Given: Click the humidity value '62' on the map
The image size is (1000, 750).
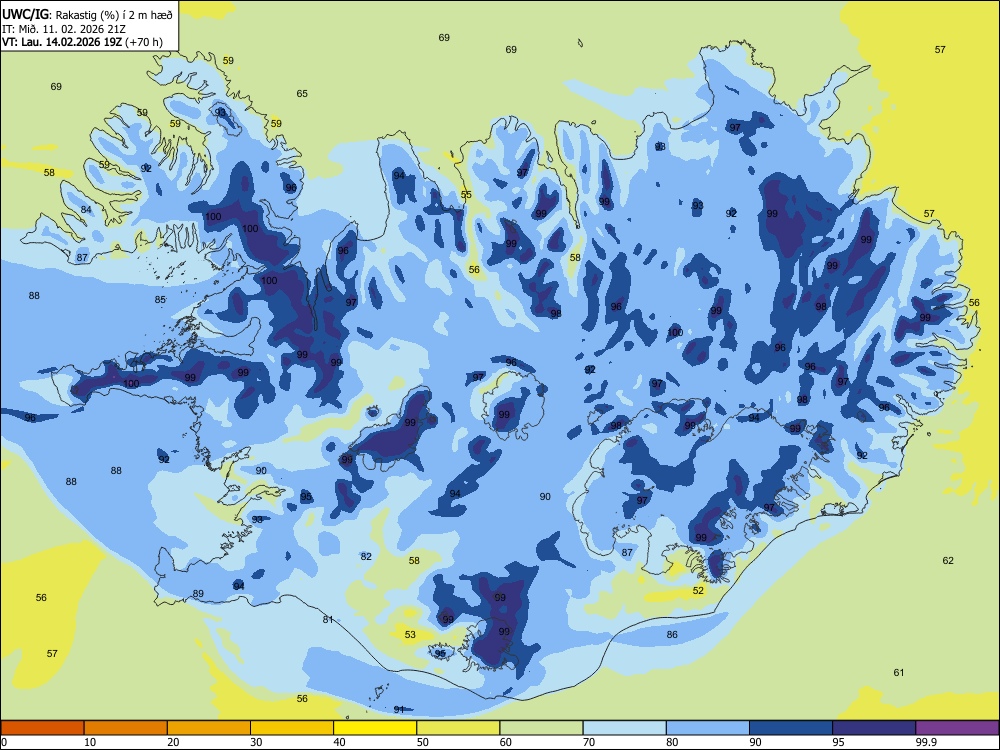Looking at the screenshot, I should tap(948, 561).
